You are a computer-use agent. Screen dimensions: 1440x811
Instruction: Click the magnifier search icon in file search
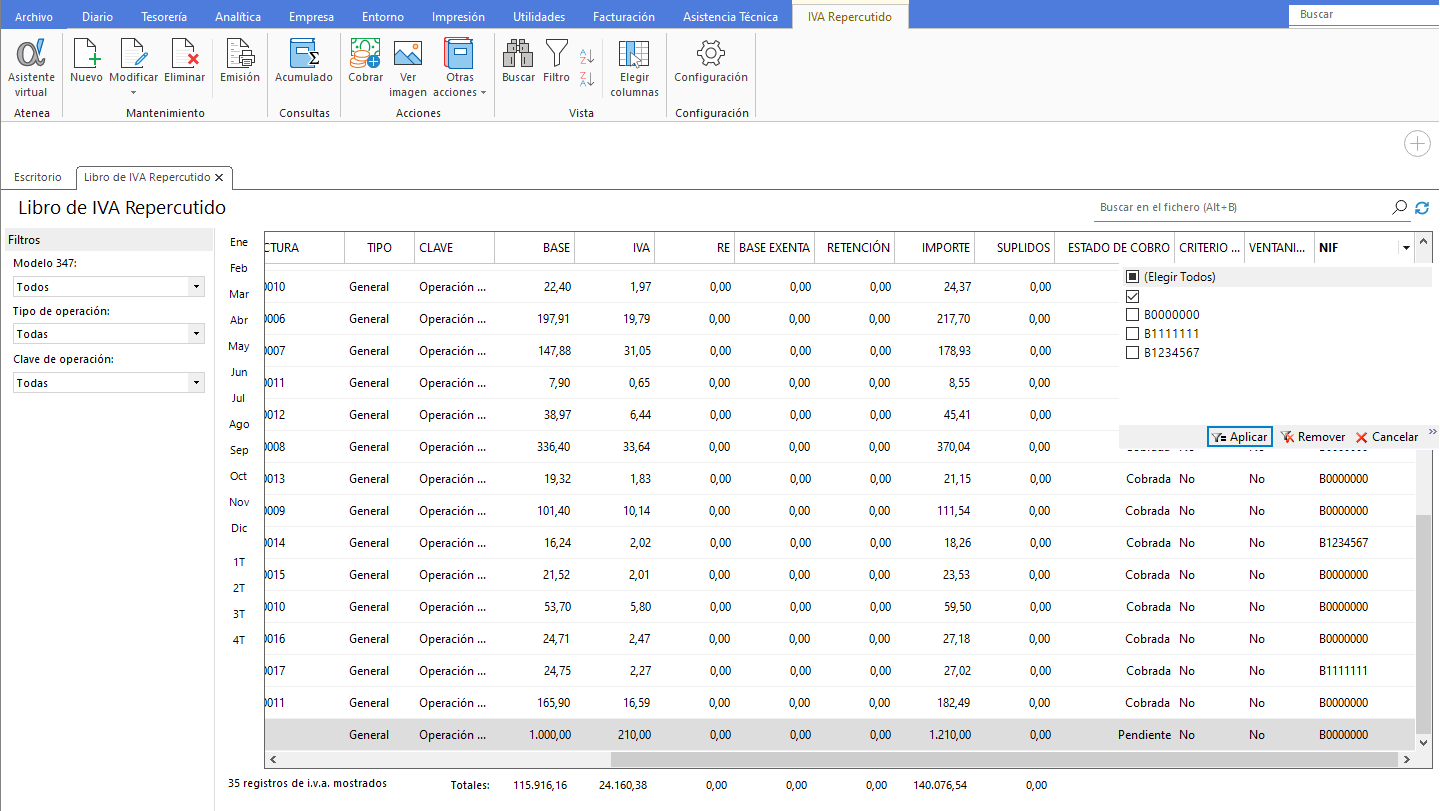click(1399, 207)
